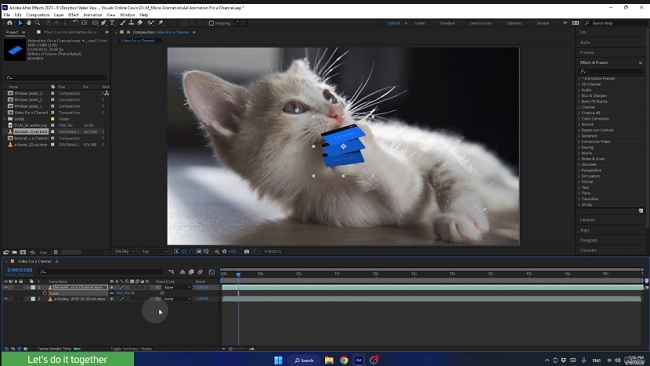Switch to the Standard workspace
This screenshot has width=650, height=366.
[447, 23]
